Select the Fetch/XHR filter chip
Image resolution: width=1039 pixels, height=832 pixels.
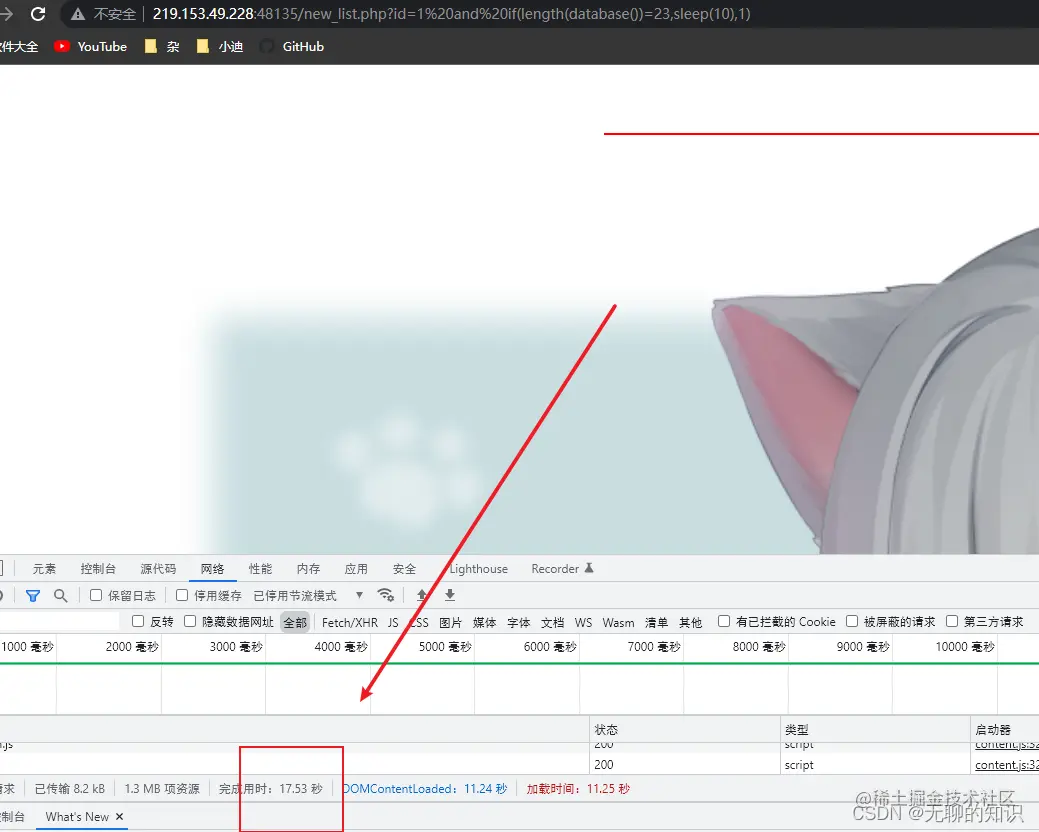[x=349, y=620]
